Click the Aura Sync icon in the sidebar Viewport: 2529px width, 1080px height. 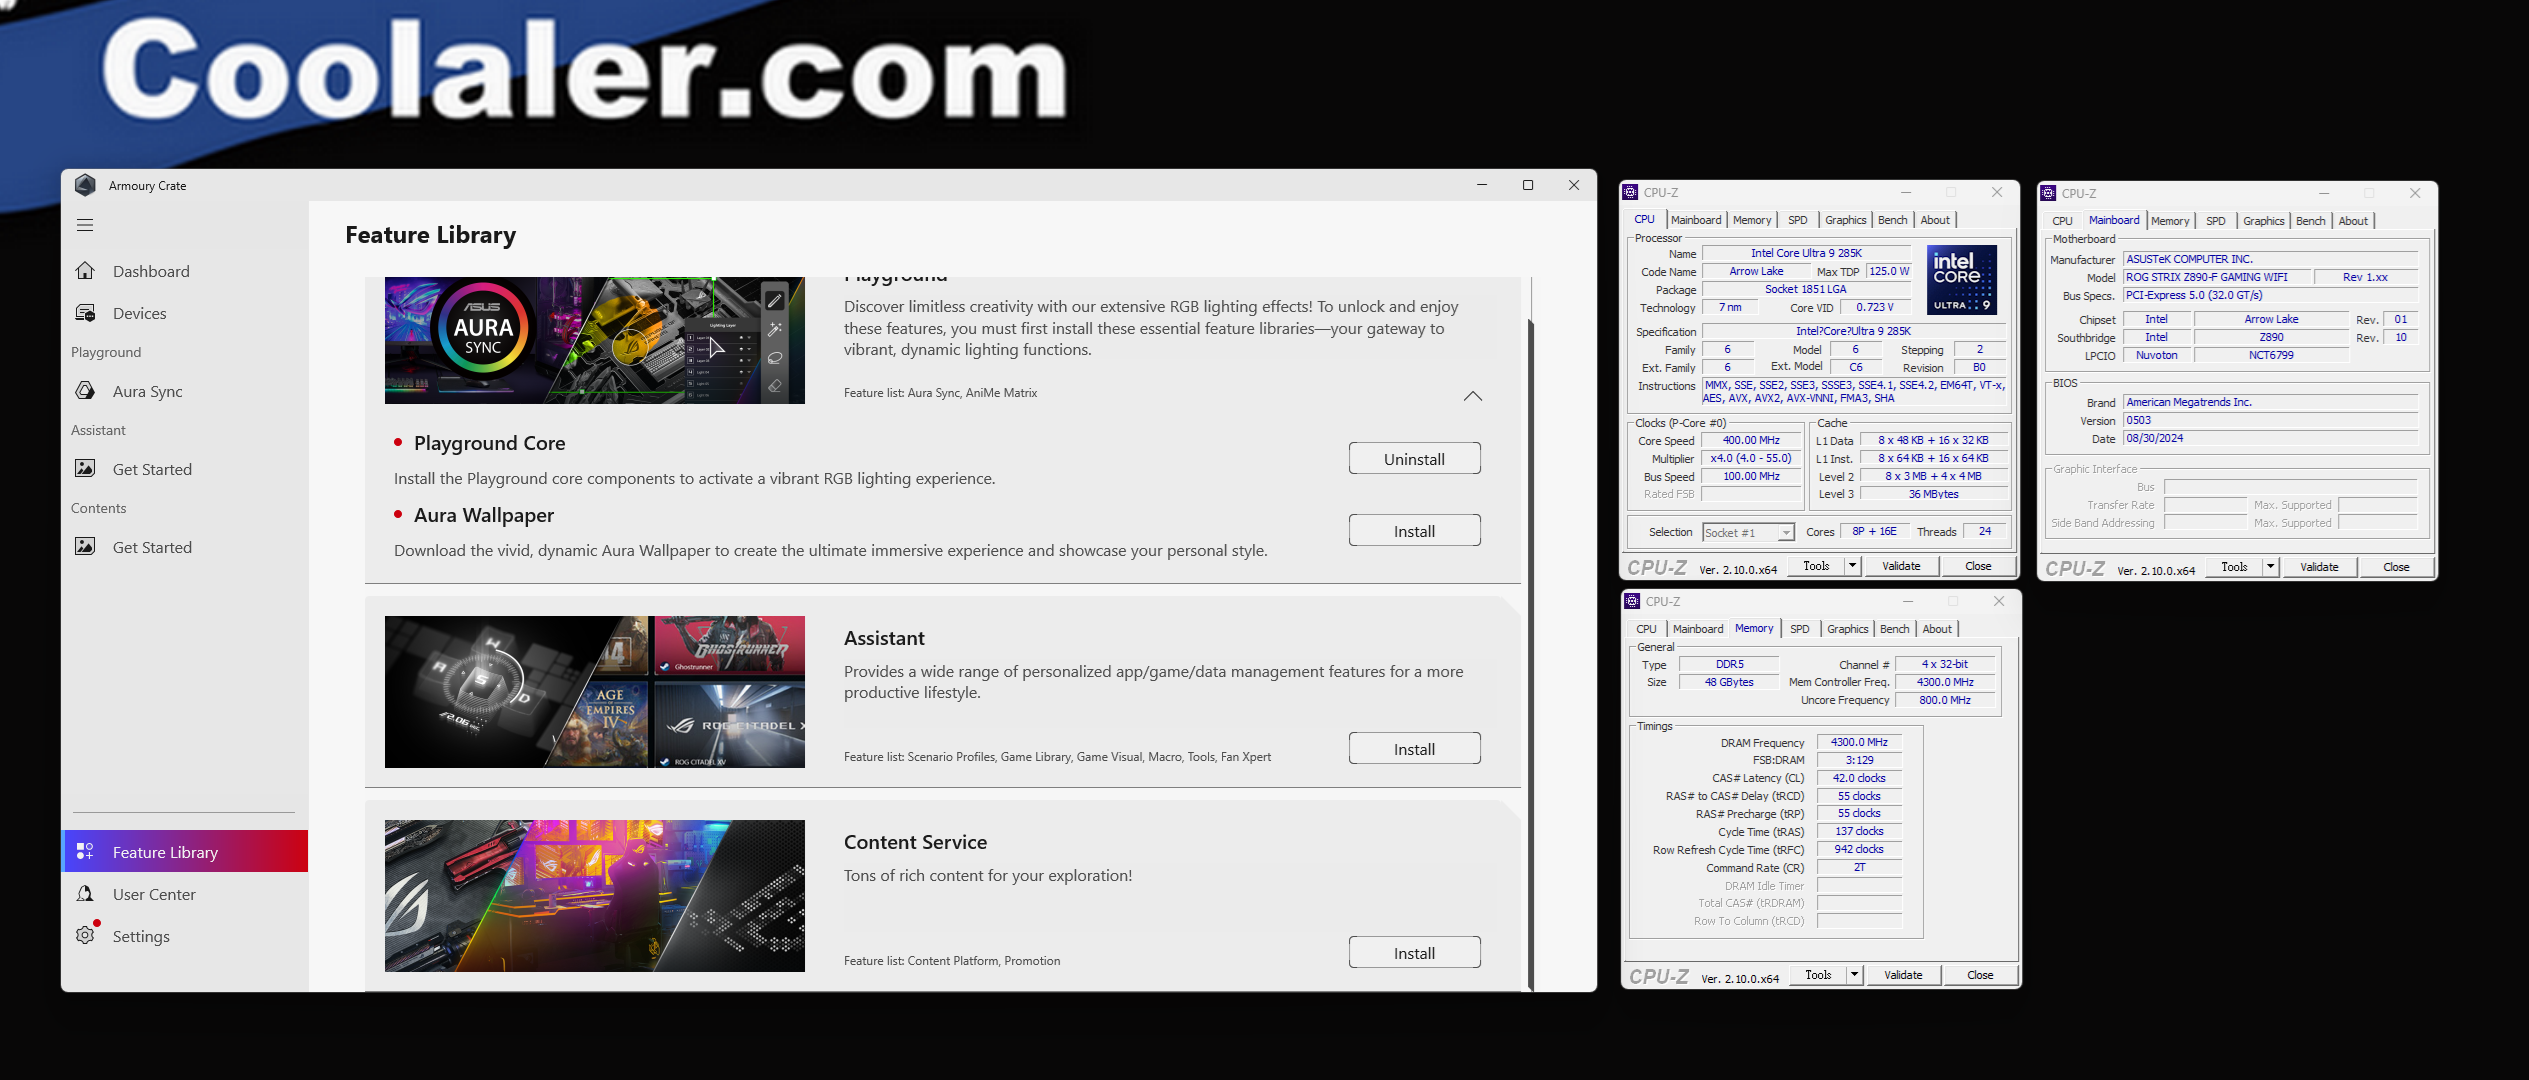pos(85,391)
